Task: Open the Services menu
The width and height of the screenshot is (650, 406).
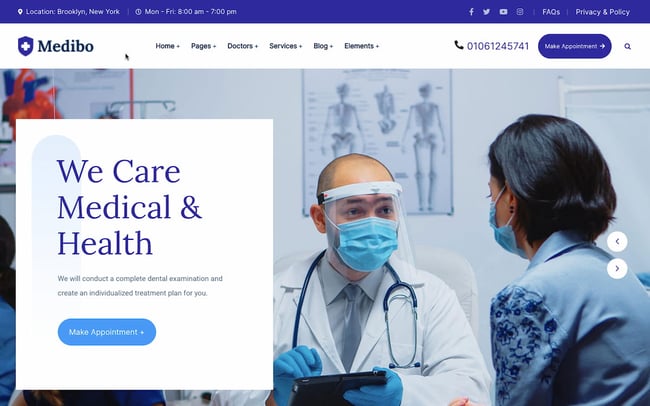Action: [x=286, y=46]
